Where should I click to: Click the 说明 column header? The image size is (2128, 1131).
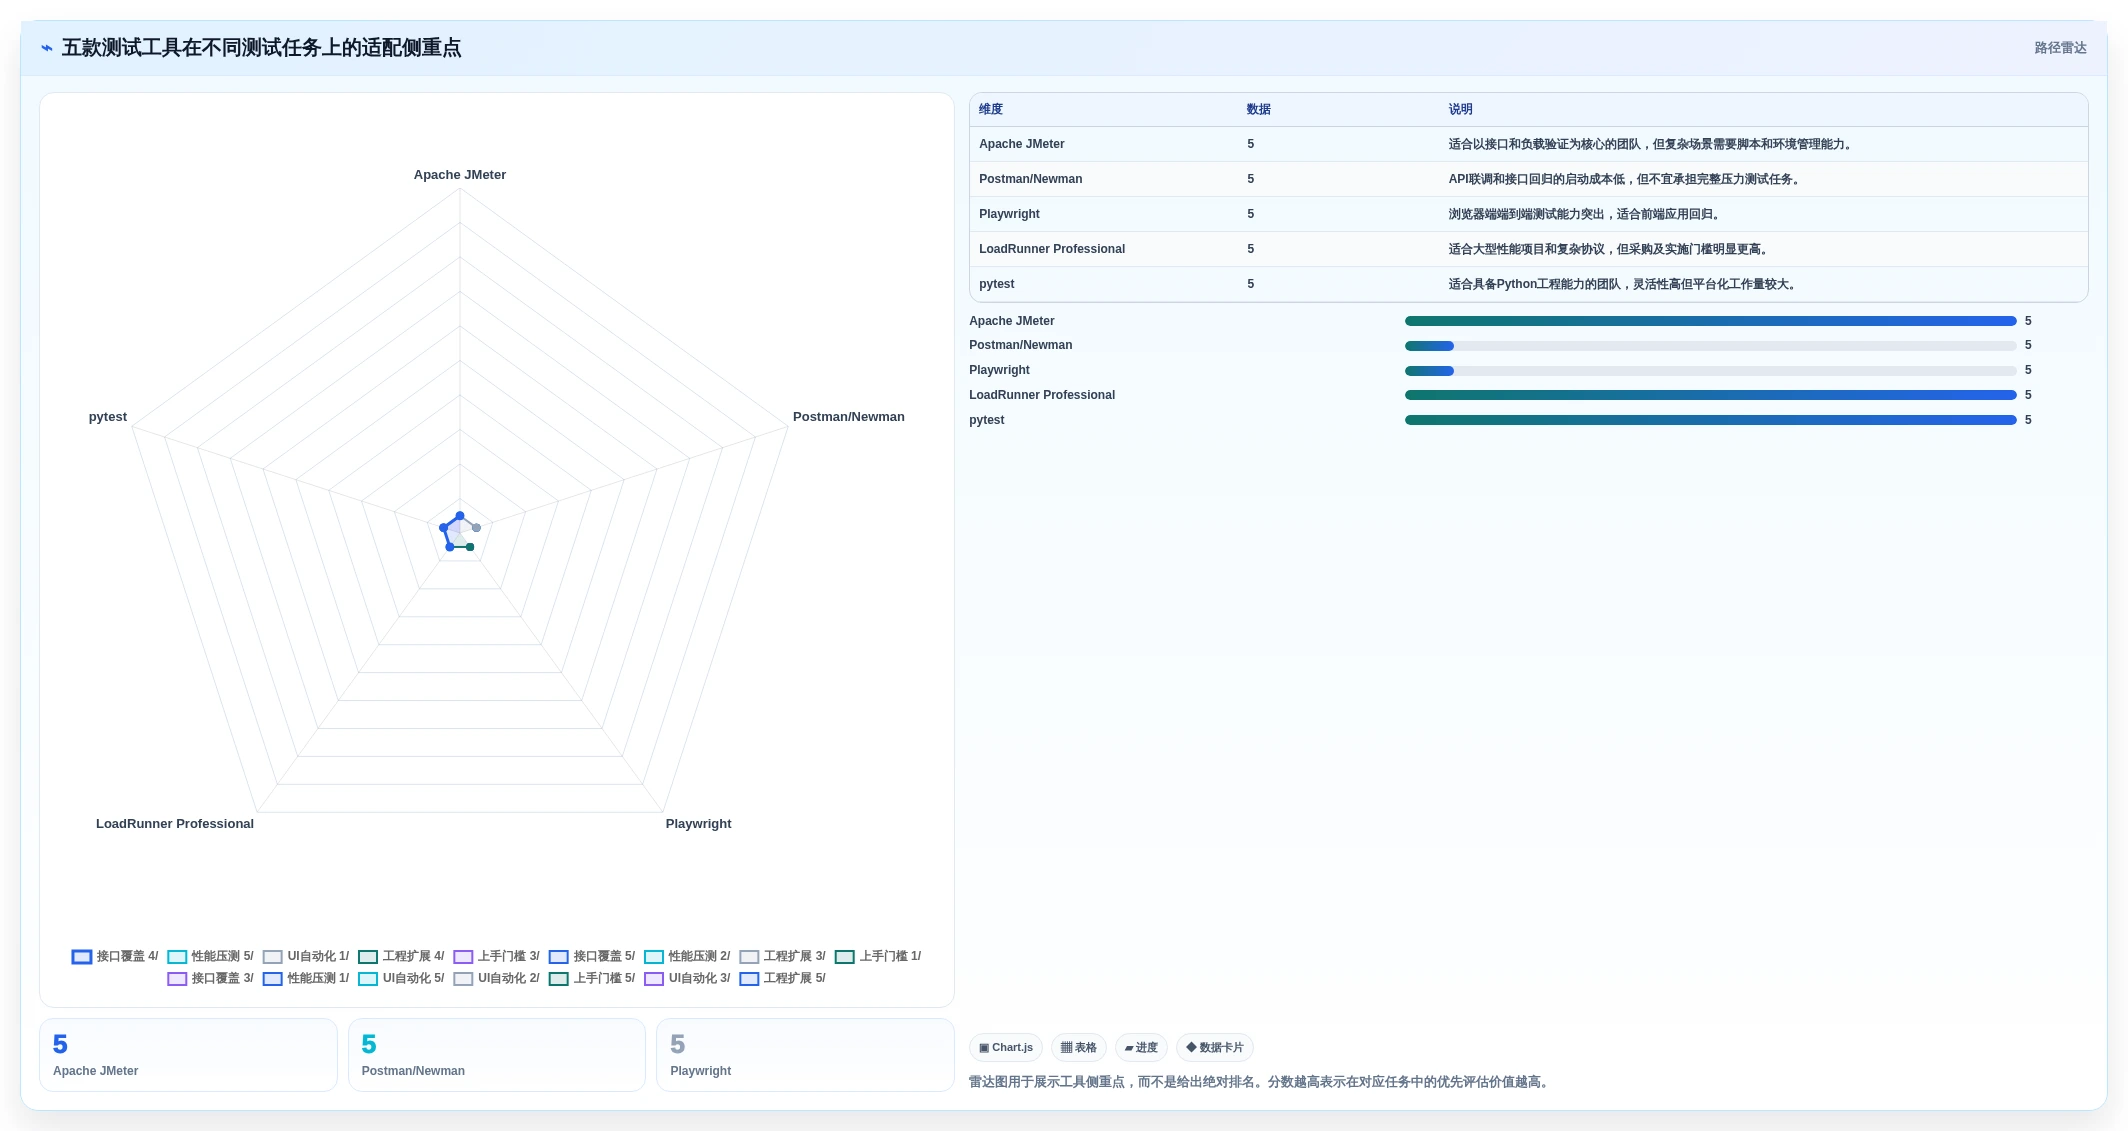click(x=1460, y=109)
